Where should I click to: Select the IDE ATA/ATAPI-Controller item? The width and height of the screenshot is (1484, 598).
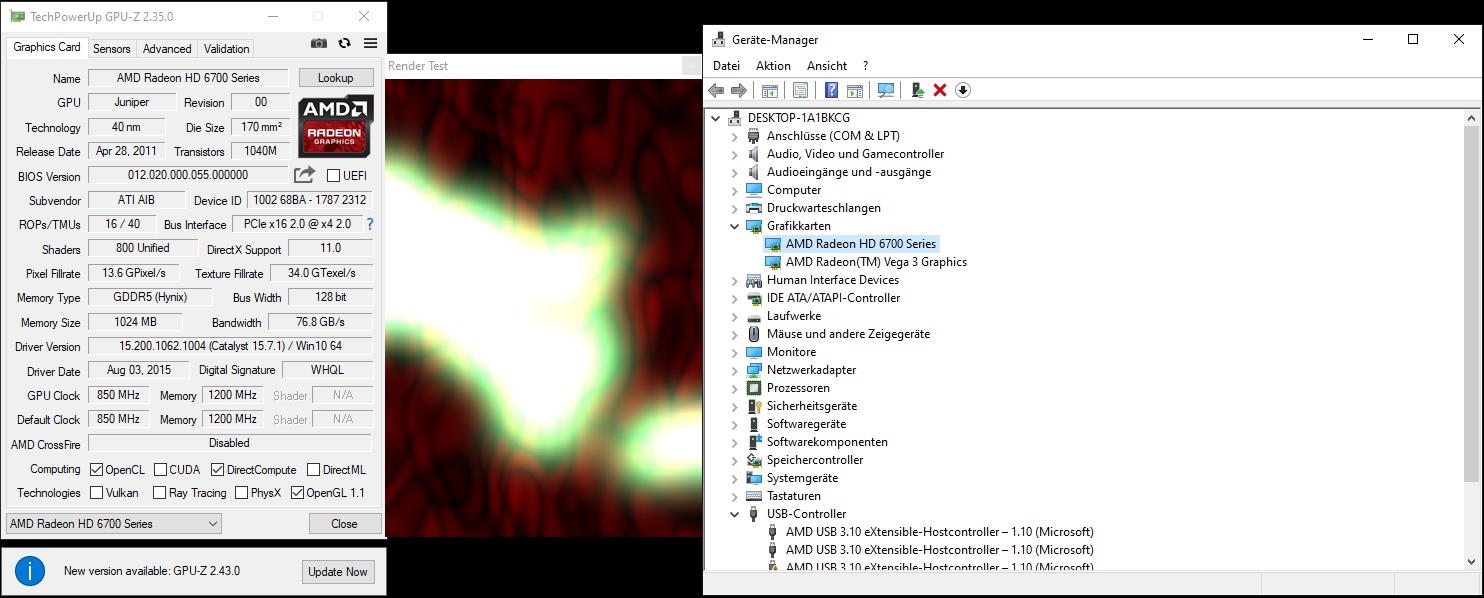[833, 298]
